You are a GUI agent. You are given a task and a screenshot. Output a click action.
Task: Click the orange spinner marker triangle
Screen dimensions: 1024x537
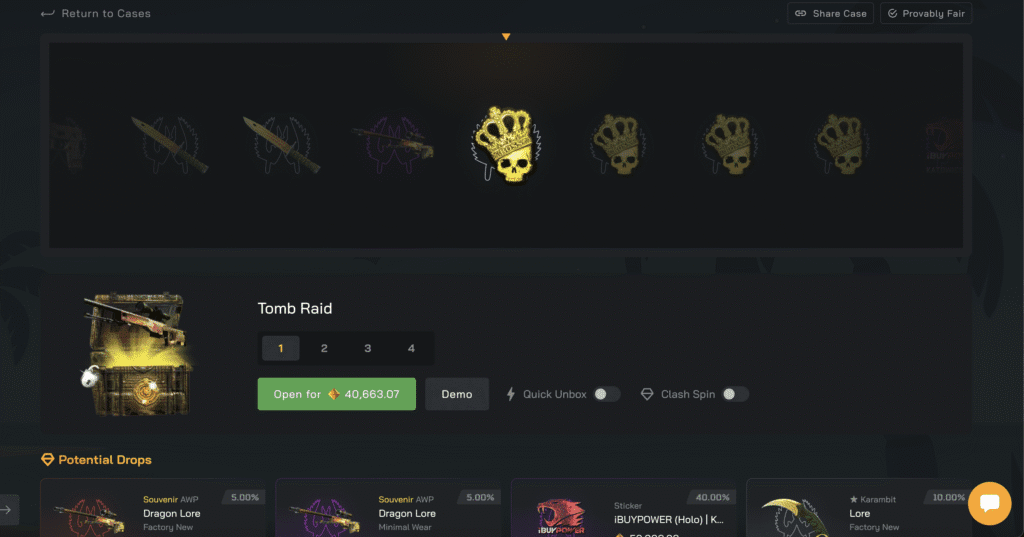(506, 37)
